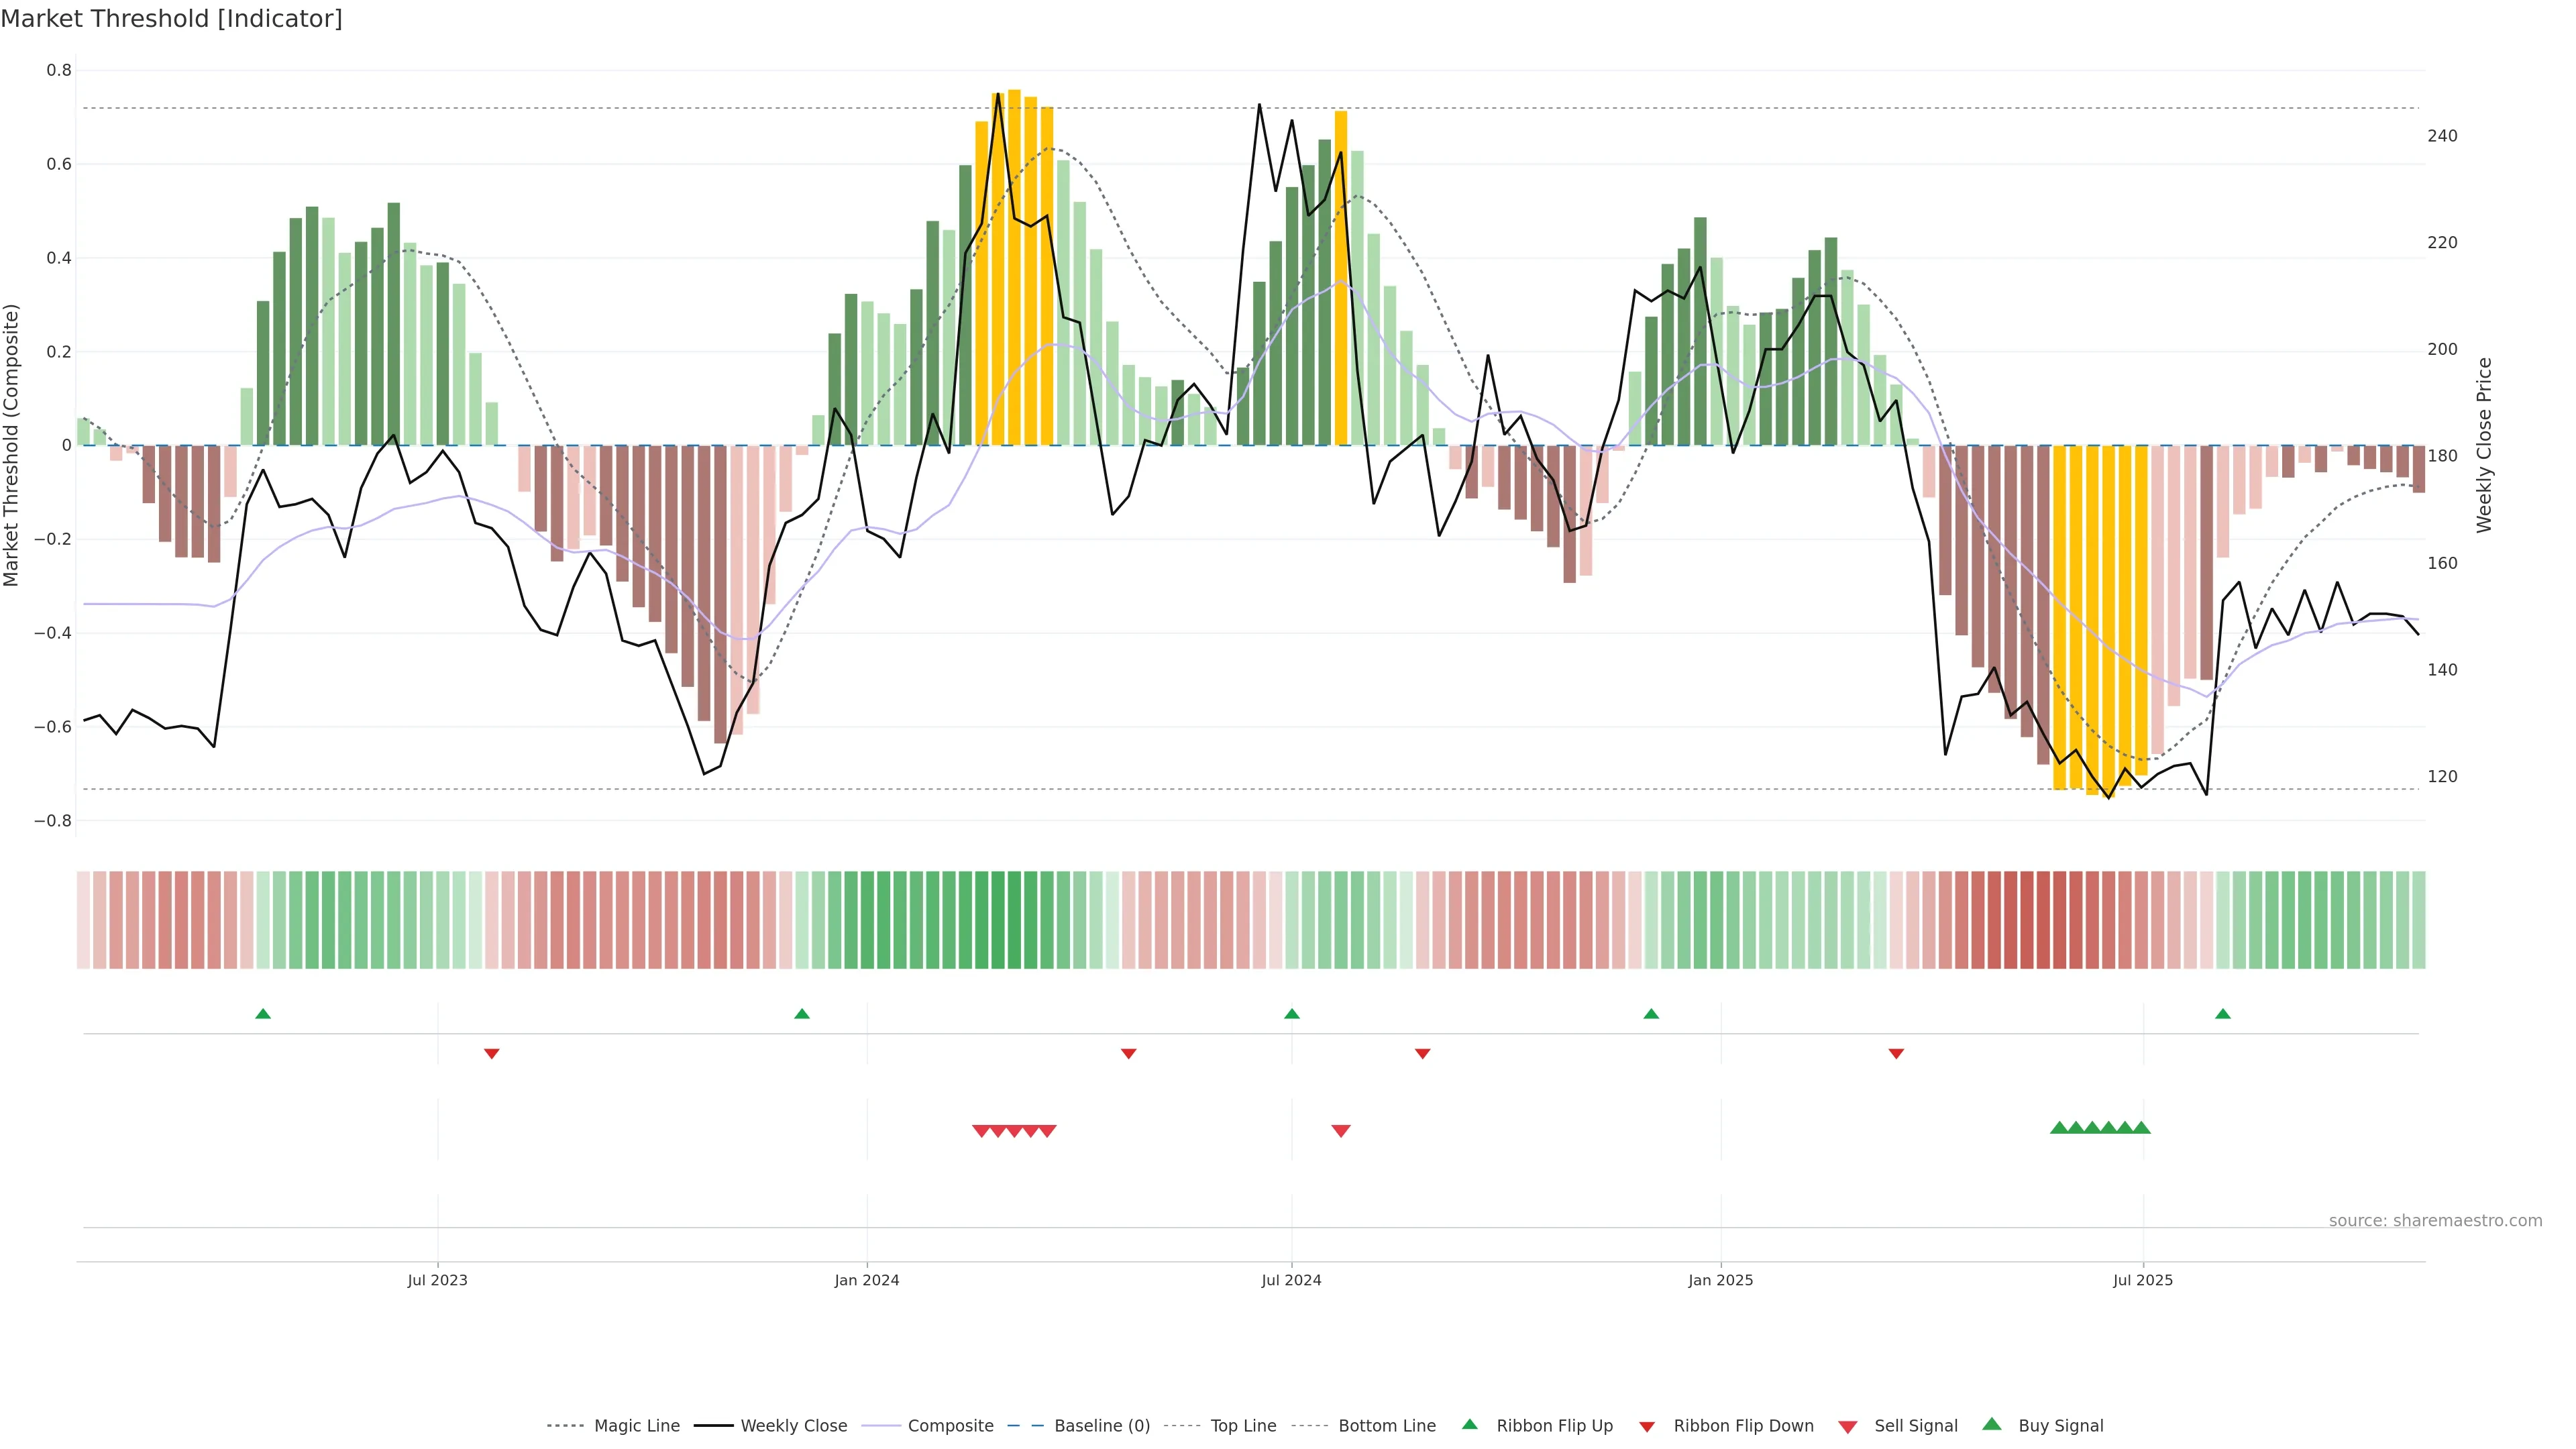Click Buy Signal legend triangle icon

[1991, 1424]
